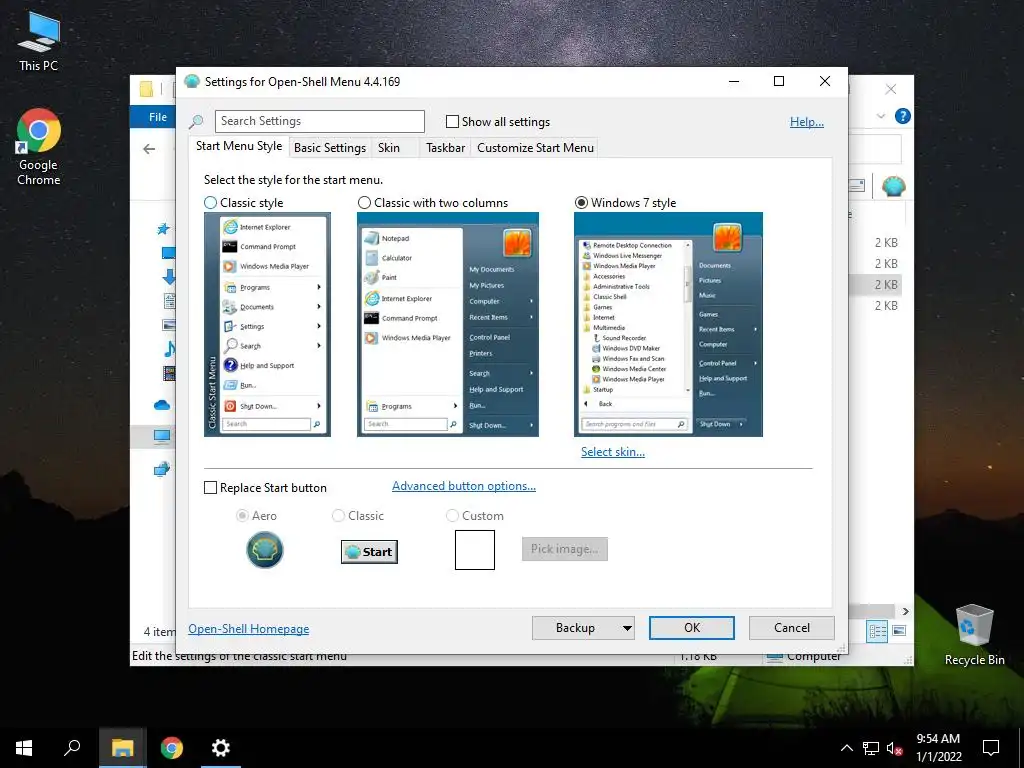Expand Explorer ribbon chevron

[881, 116]
